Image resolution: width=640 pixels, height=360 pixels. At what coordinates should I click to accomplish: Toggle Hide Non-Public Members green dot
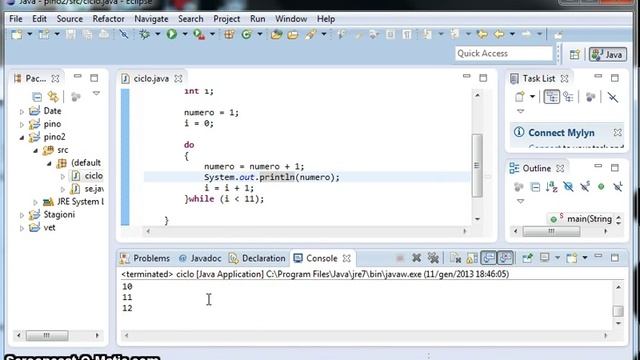pyautogui.click(x=601, y=187)
